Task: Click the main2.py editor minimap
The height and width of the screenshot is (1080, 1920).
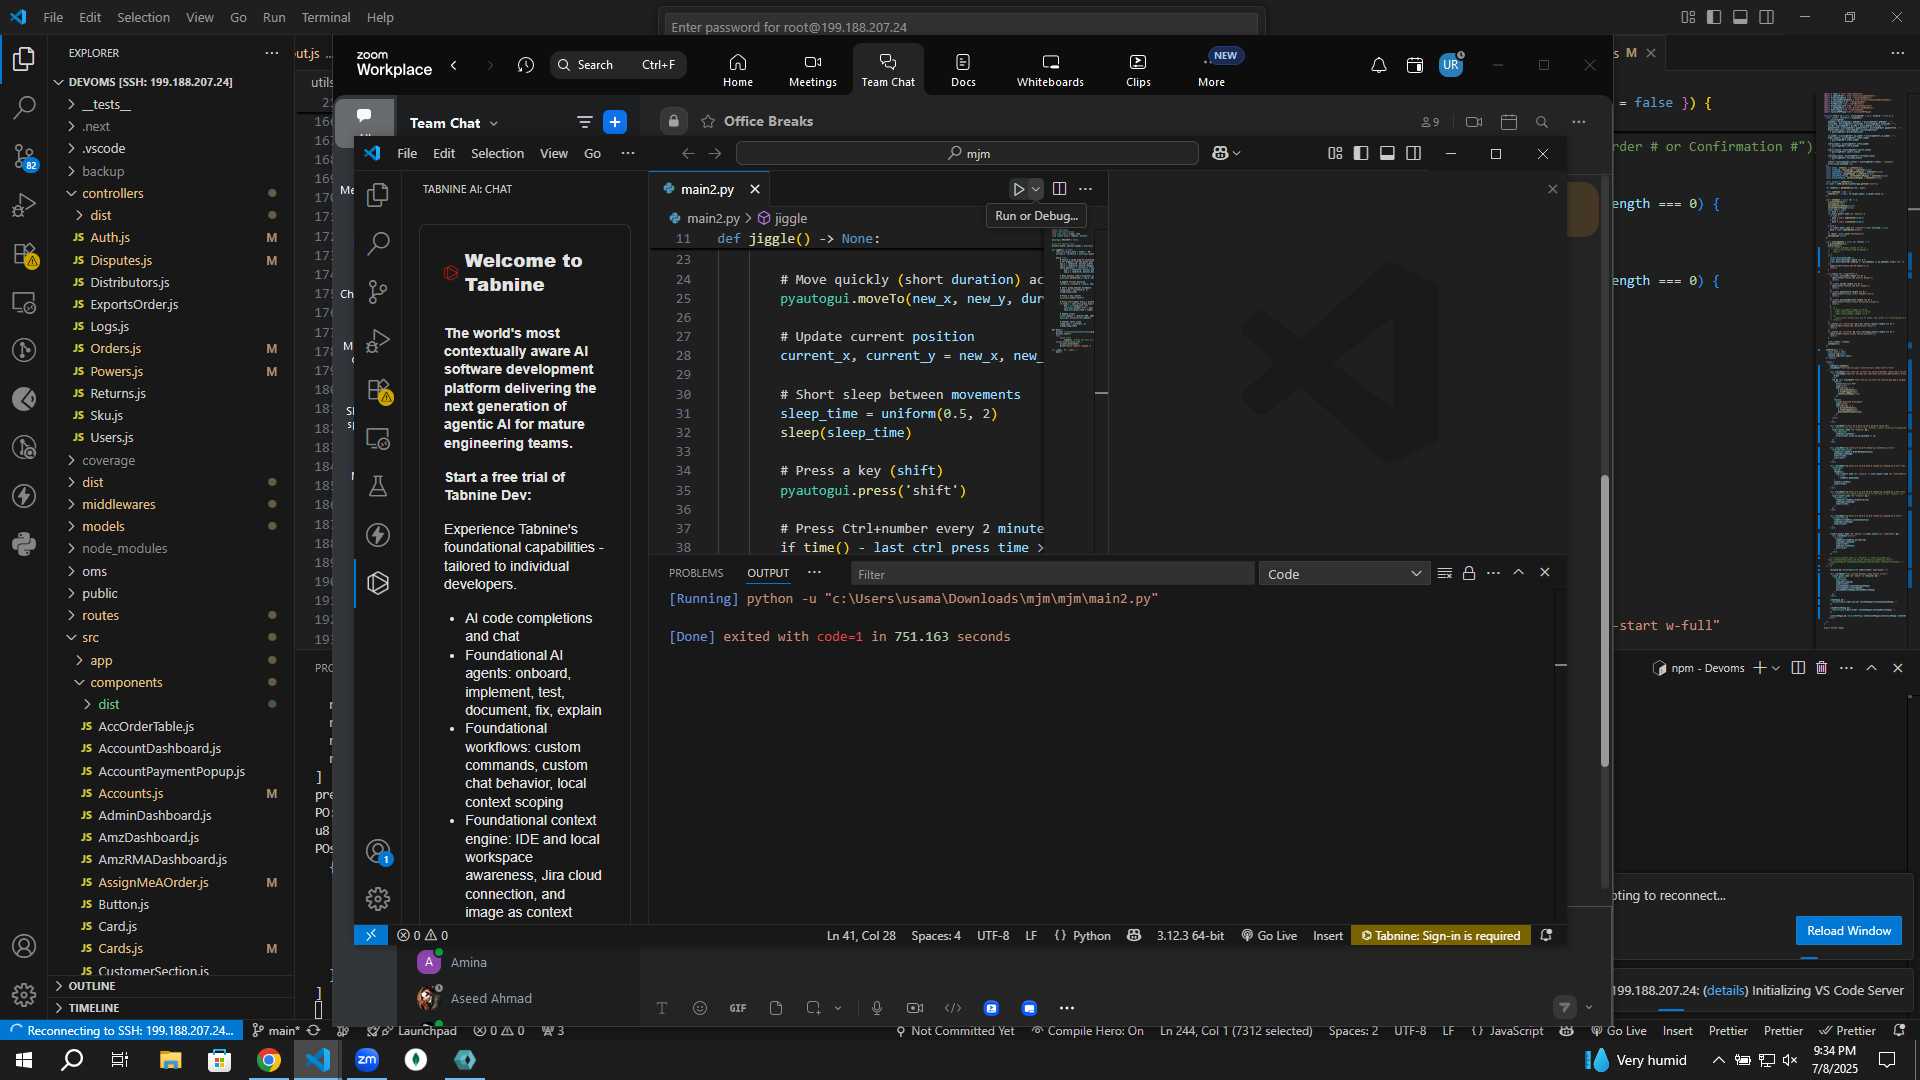Action: click(x=1073, y=290)
